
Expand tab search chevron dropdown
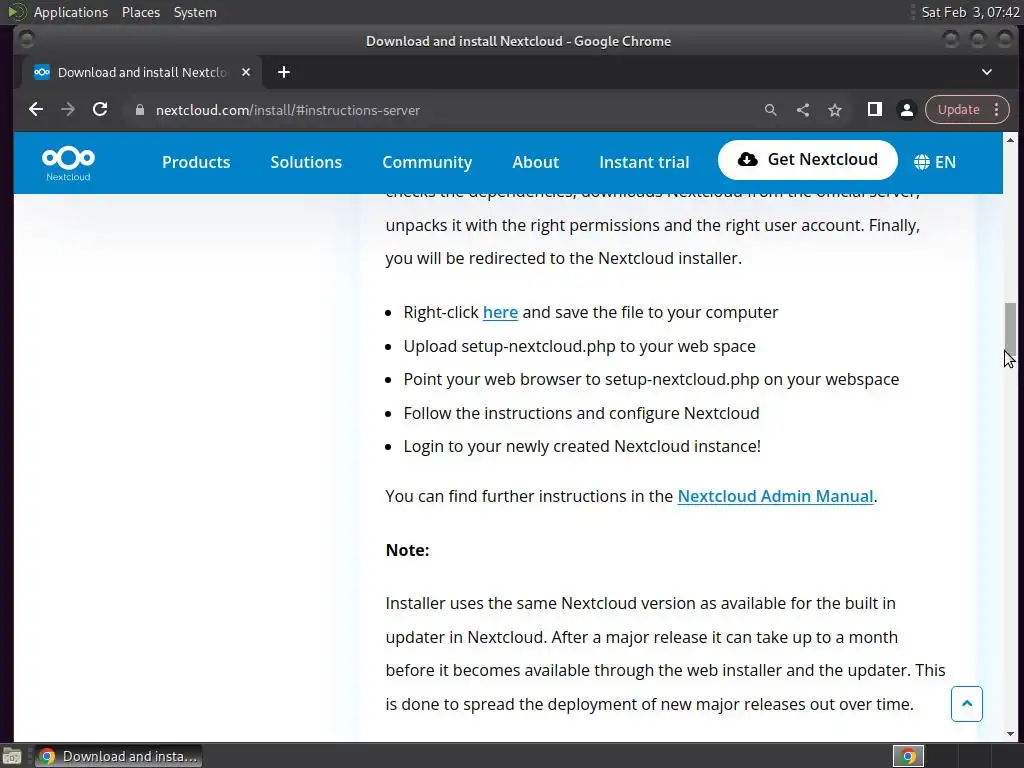987,72
